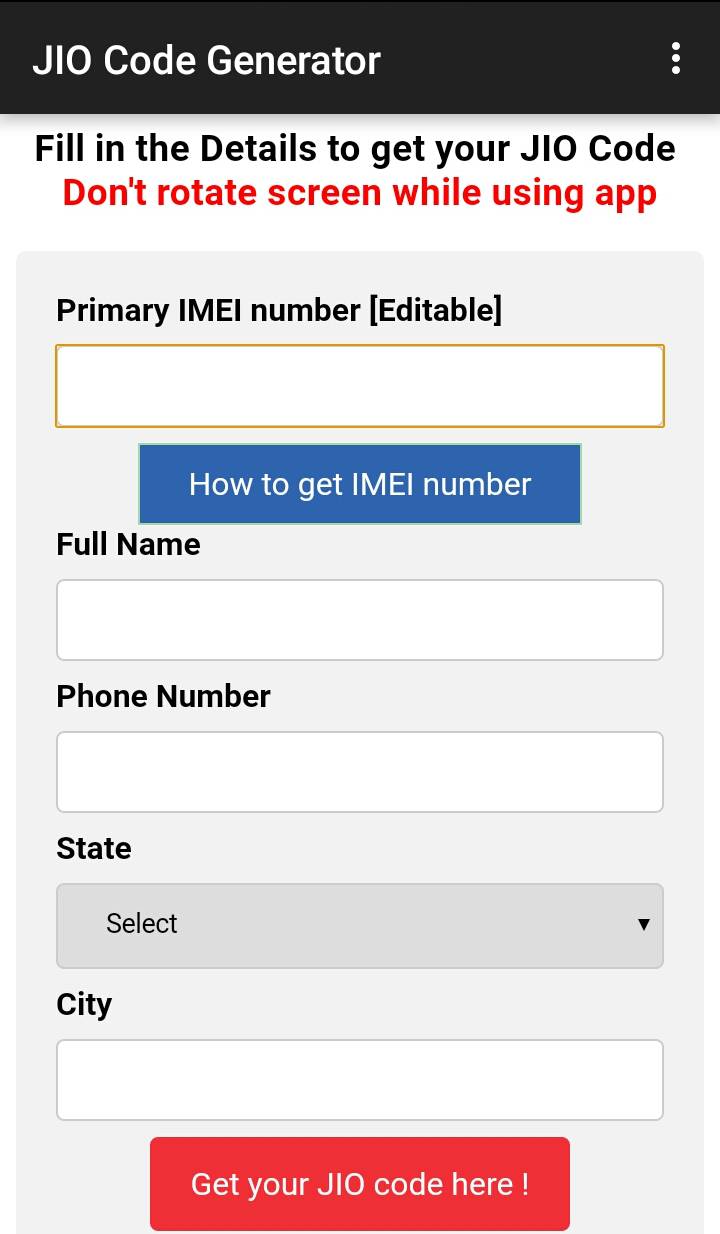The image size is (720, 1234).
Task: Click the Primary IMEI number [Editable] label
Action: point(279,310)
